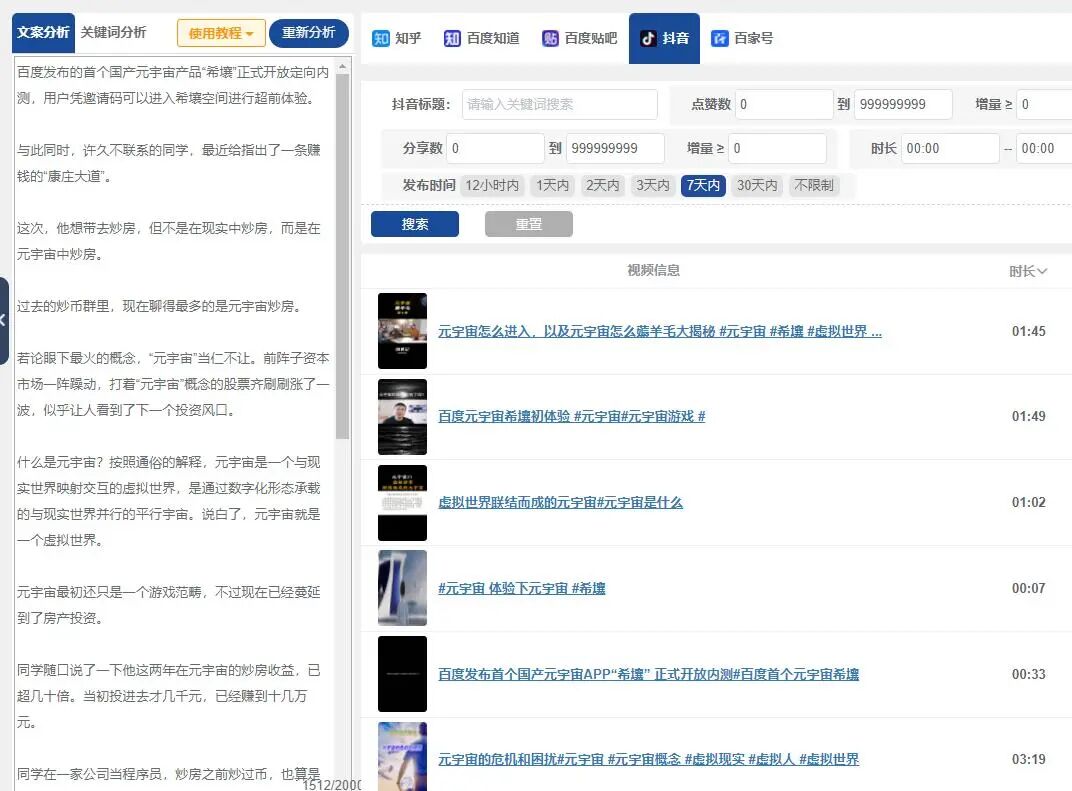Viewport: 1072px width, 791px height.
Task: Click the 分享数 增量 field
Action: point(777,148)
